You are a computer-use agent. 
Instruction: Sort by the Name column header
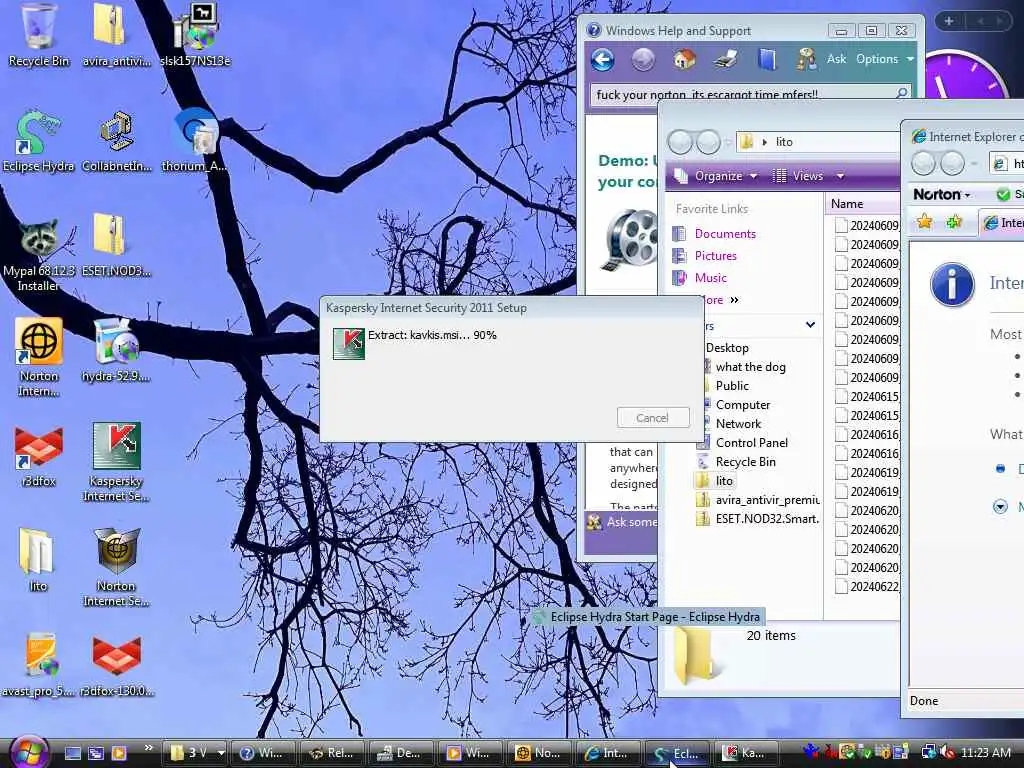click(x=862, y=204)
